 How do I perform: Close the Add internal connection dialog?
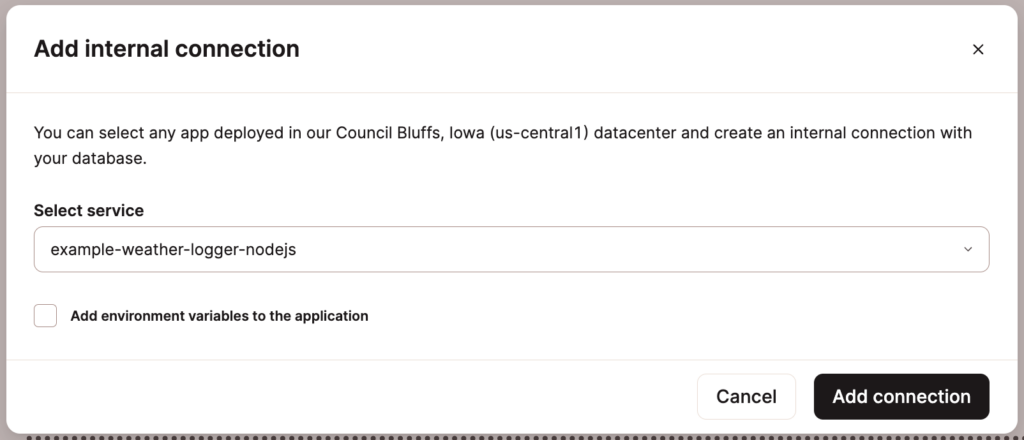(978, 49)
